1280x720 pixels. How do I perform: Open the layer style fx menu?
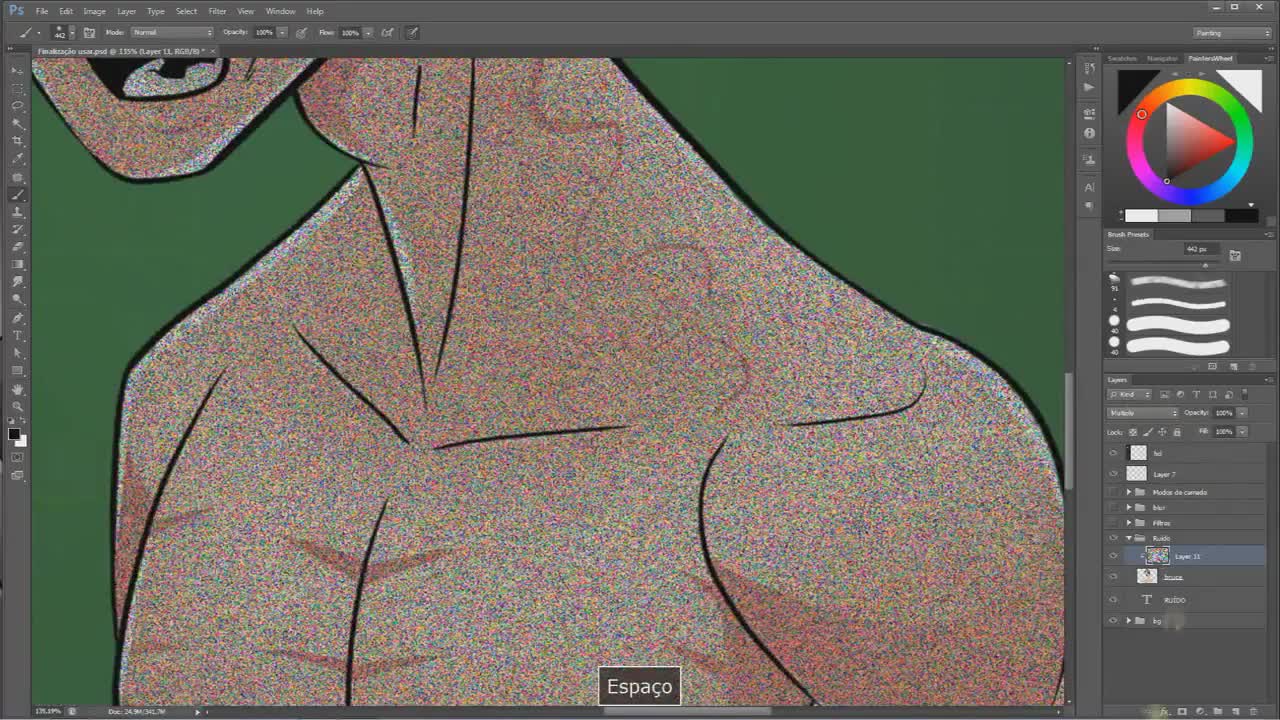pyautogui.click(x=1165, y=711)
